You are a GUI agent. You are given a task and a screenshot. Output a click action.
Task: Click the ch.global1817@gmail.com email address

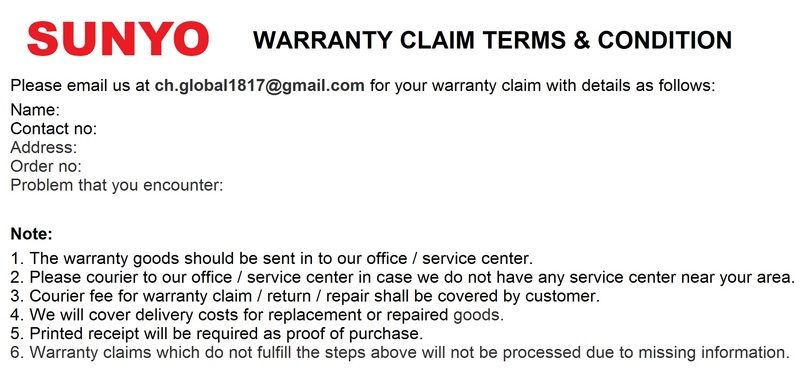[260, 85]
